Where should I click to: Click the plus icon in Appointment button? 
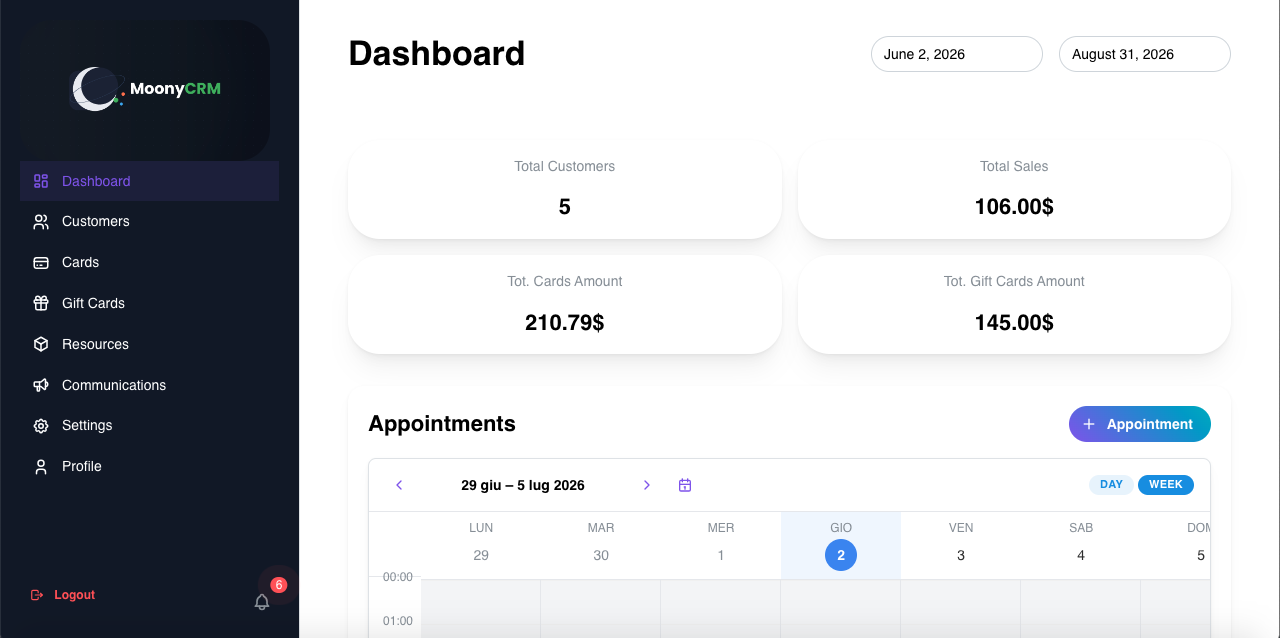[x=1089, y=424]
